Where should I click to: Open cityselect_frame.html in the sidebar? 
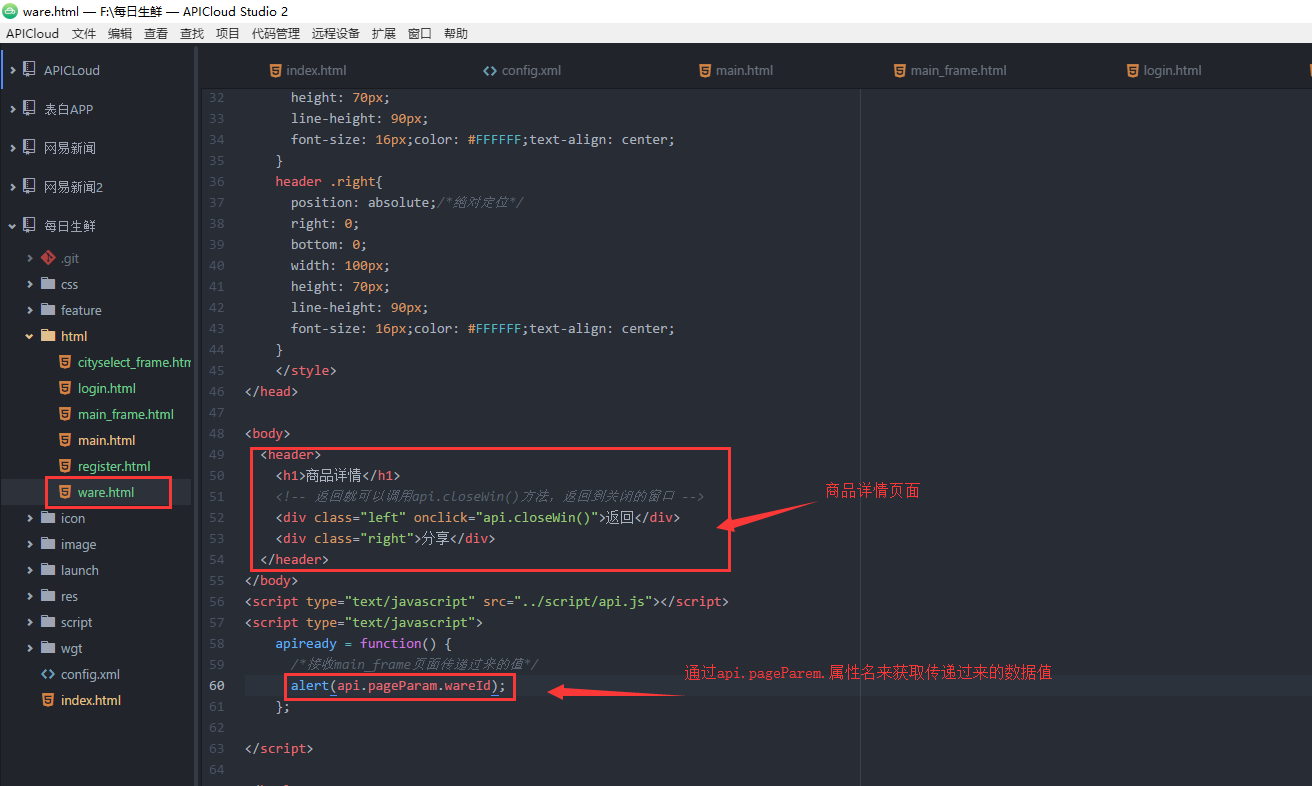click(133, 362)
